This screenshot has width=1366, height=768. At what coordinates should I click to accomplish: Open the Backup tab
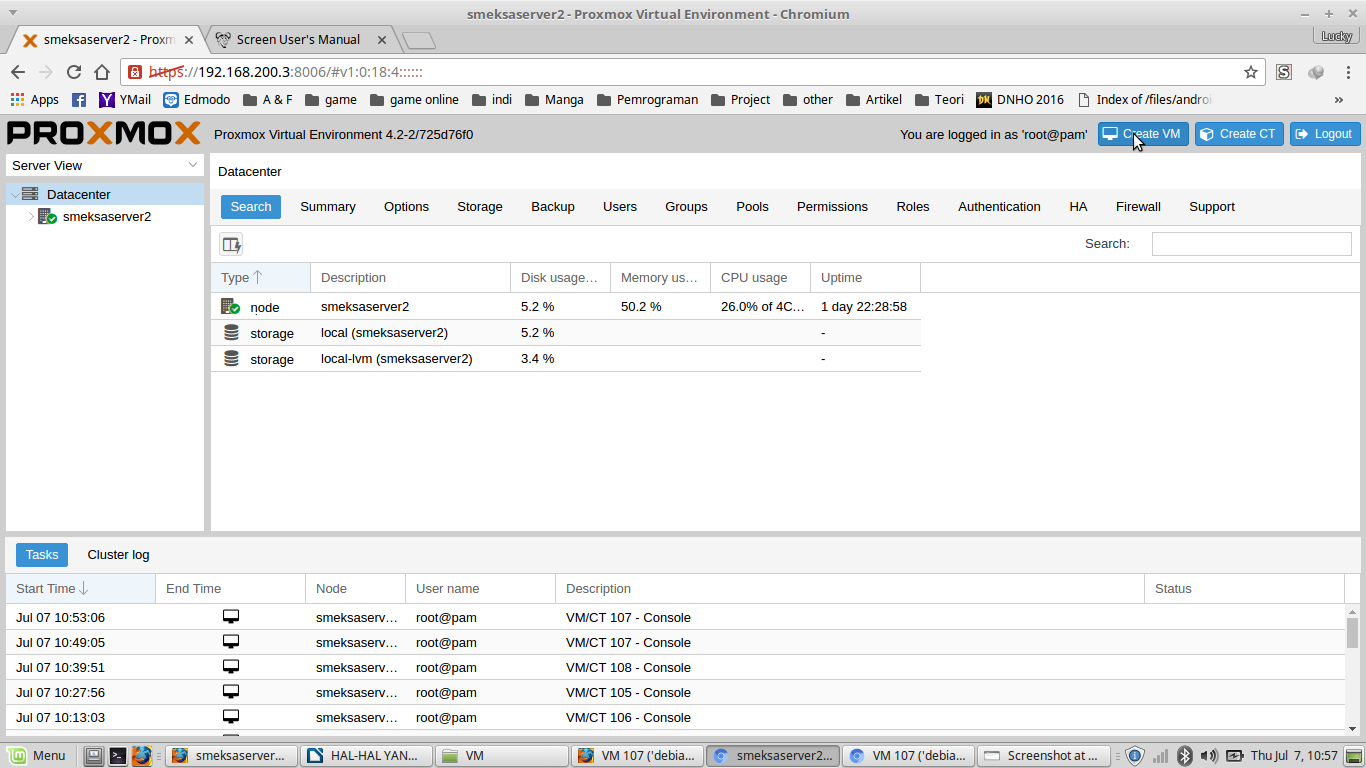[553, 207]
